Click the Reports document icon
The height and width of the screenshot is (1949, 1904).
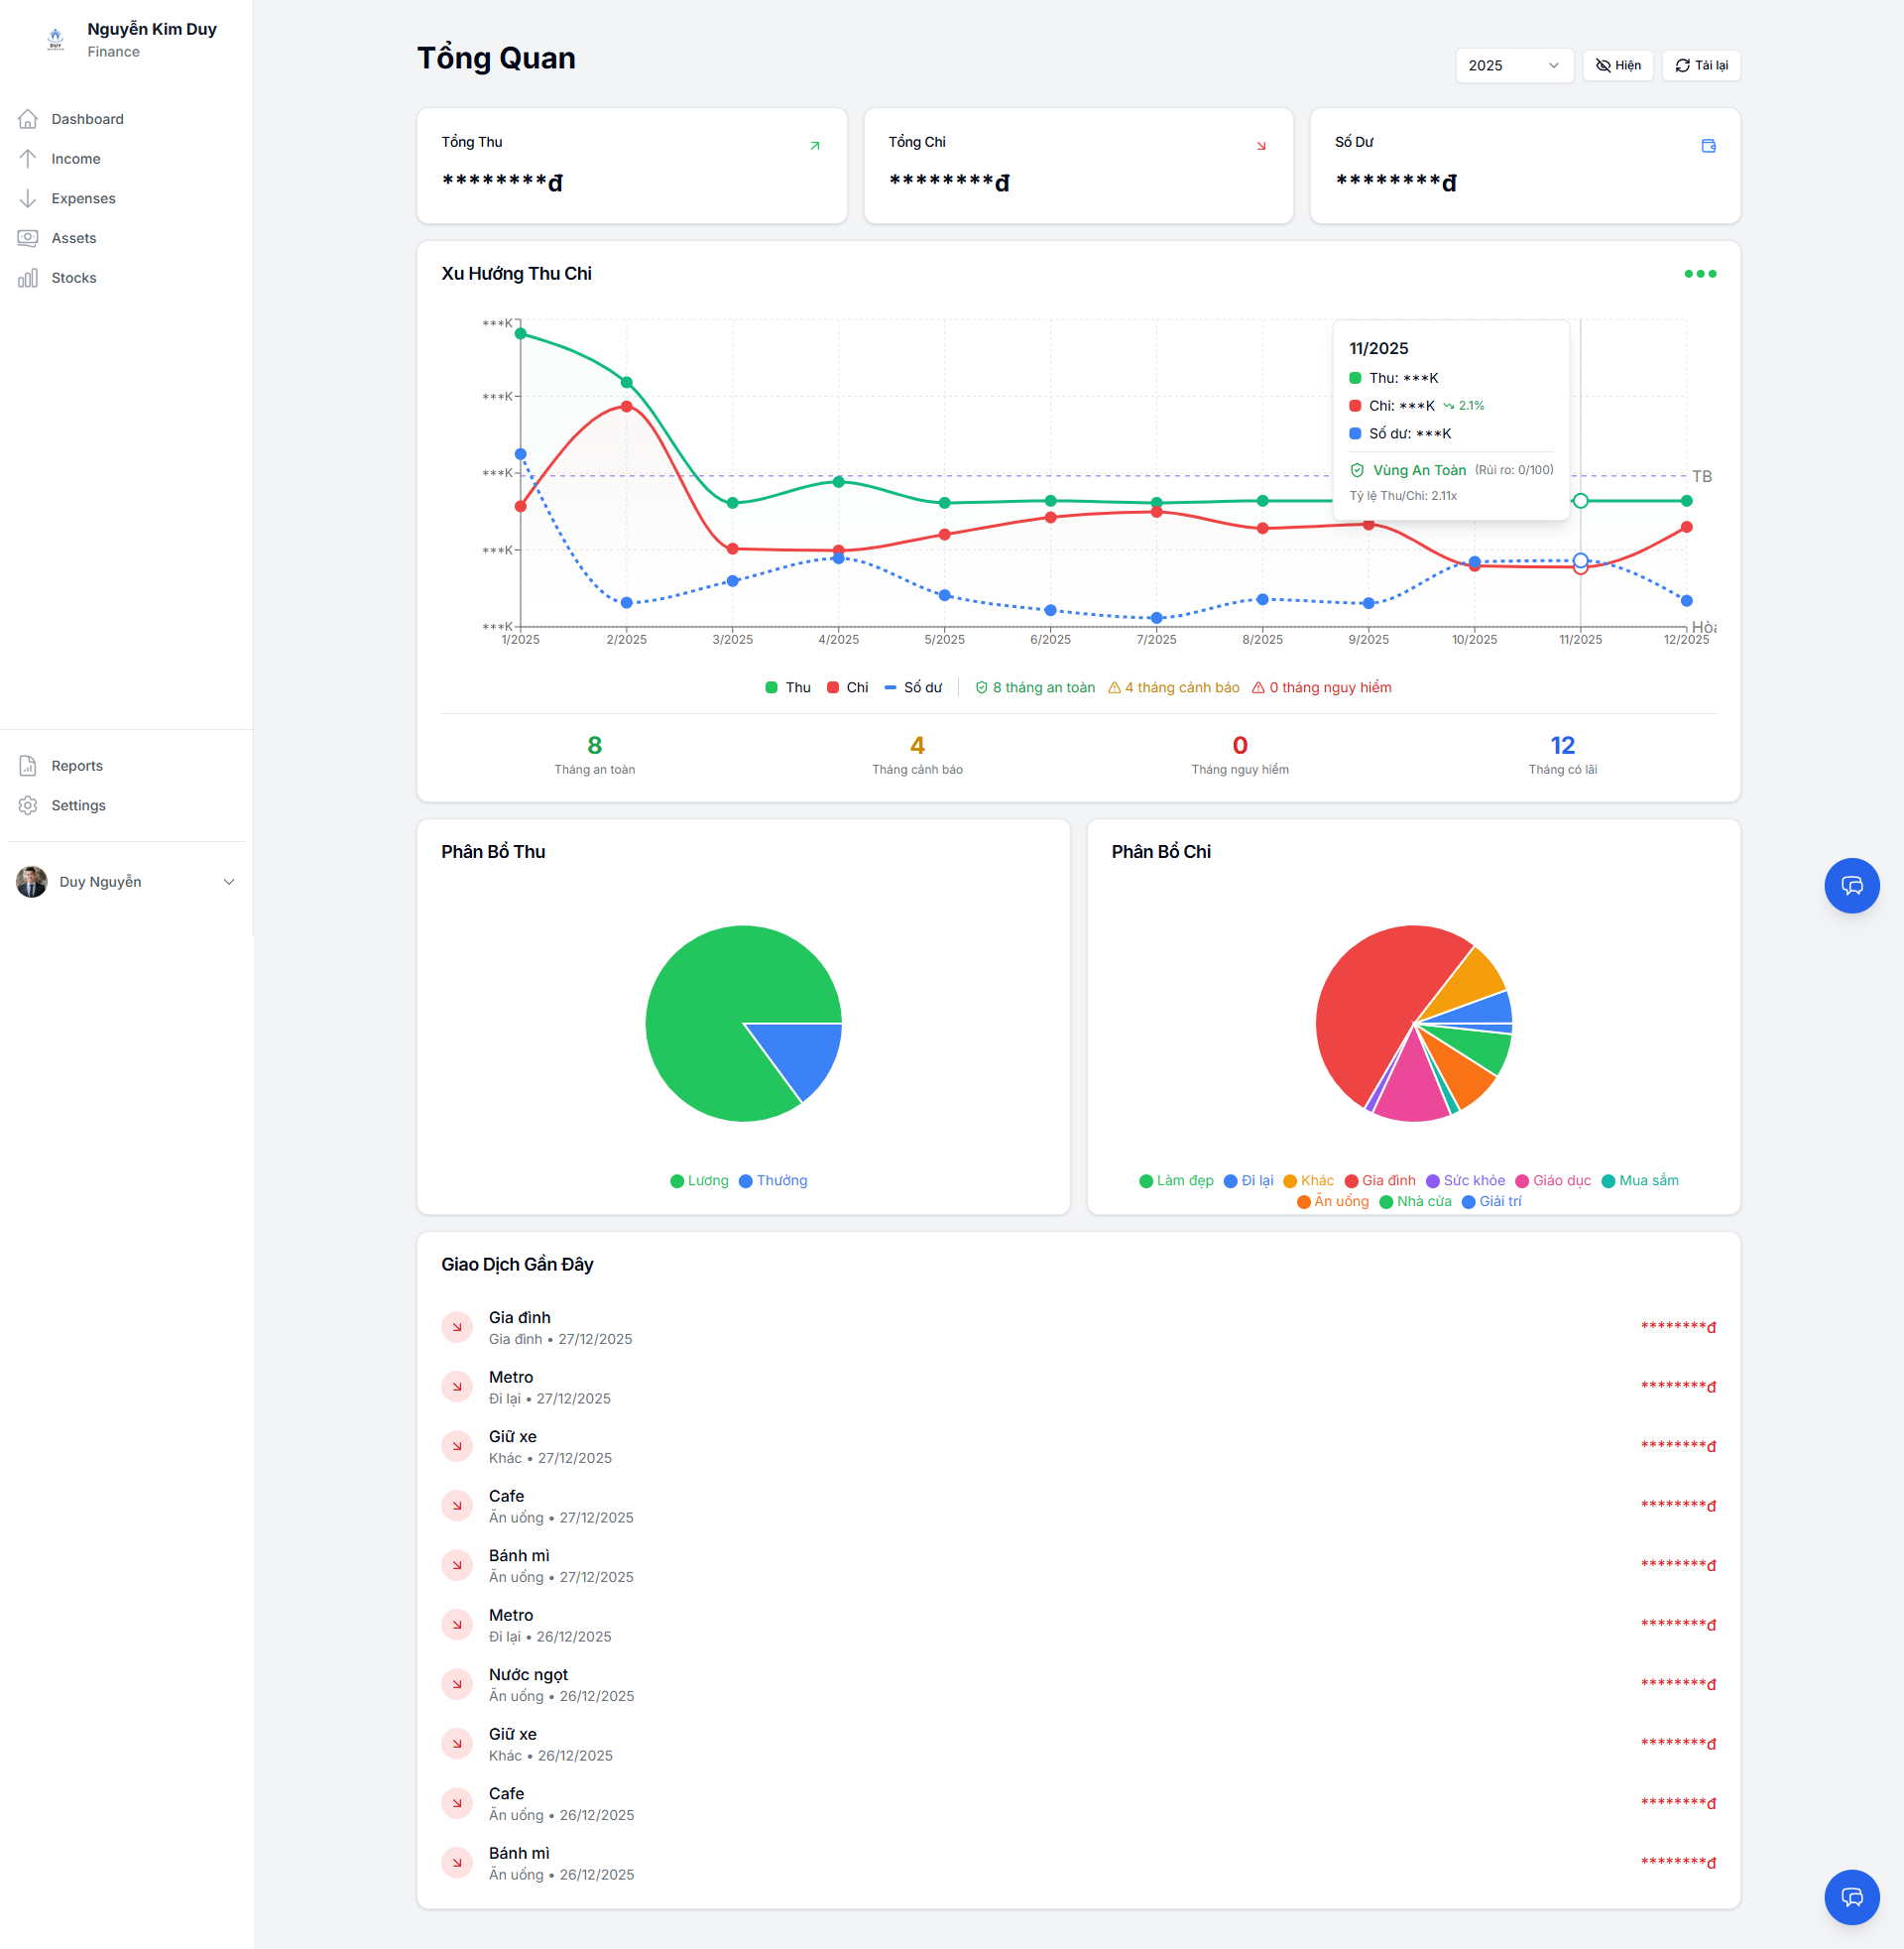click(28, 766)
